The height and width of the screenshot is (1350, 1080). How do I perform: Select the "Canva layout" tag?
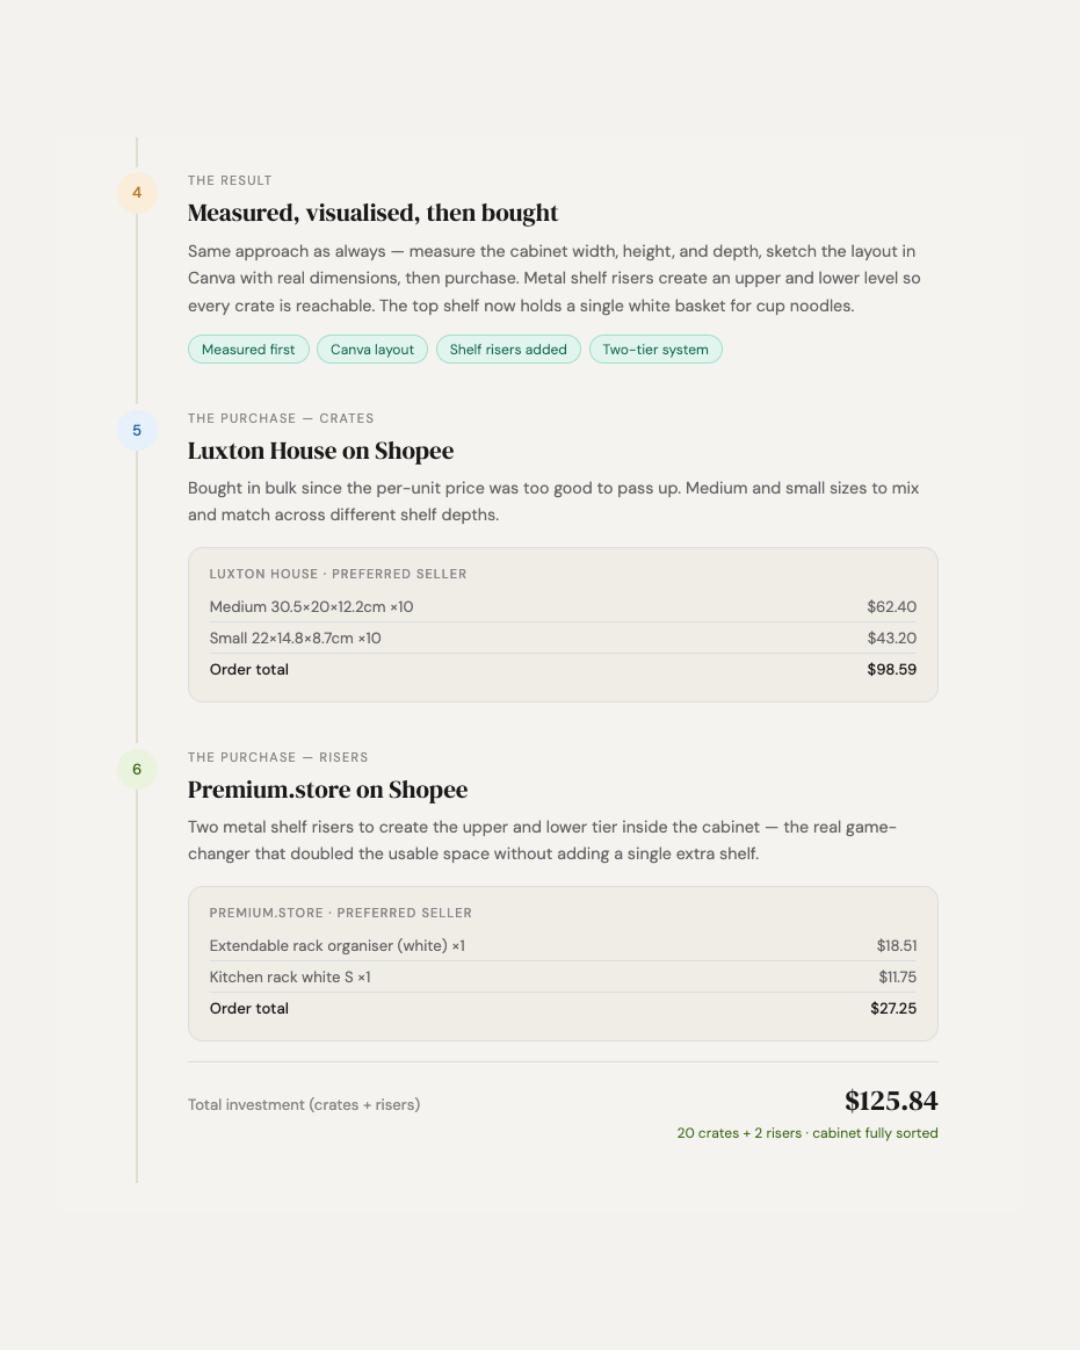coord(372,349)
